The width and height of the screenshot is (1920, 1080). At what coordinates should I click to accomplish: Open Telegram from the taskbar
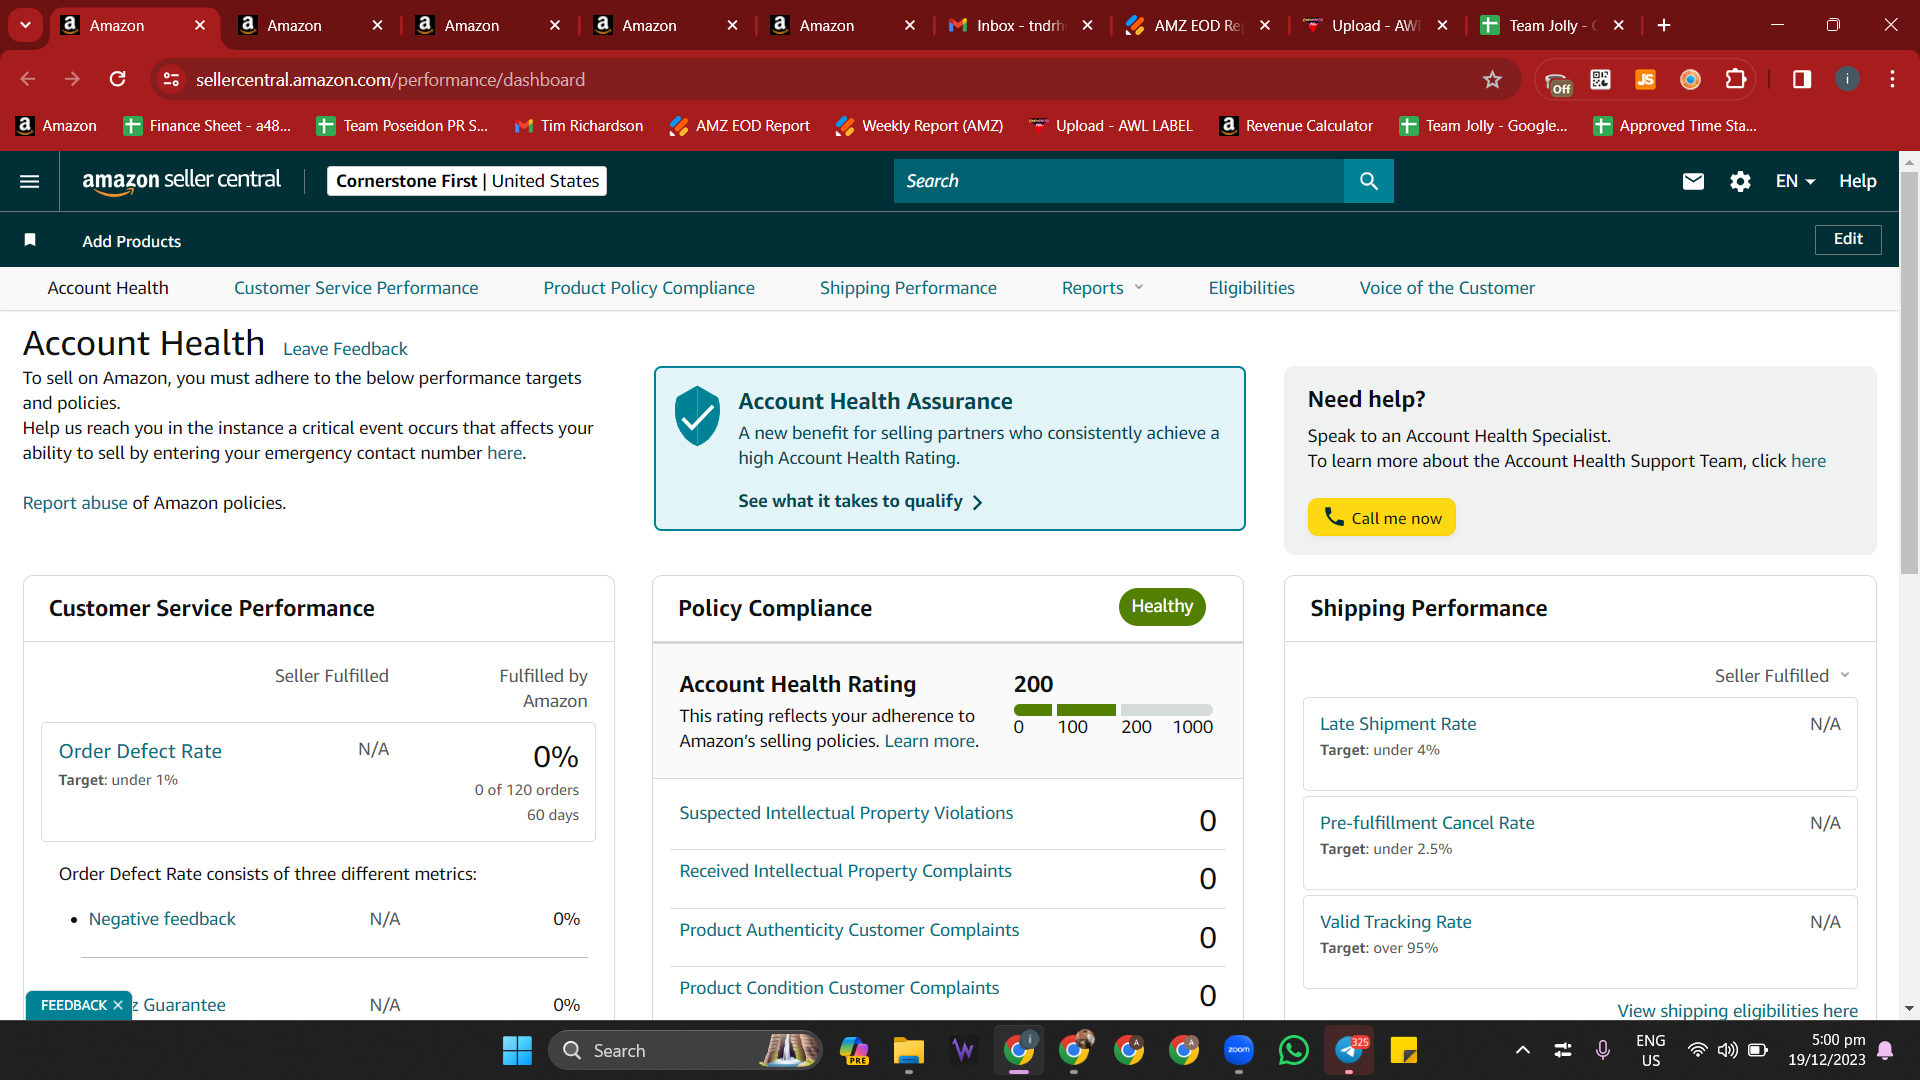tap(1349, 1051)
